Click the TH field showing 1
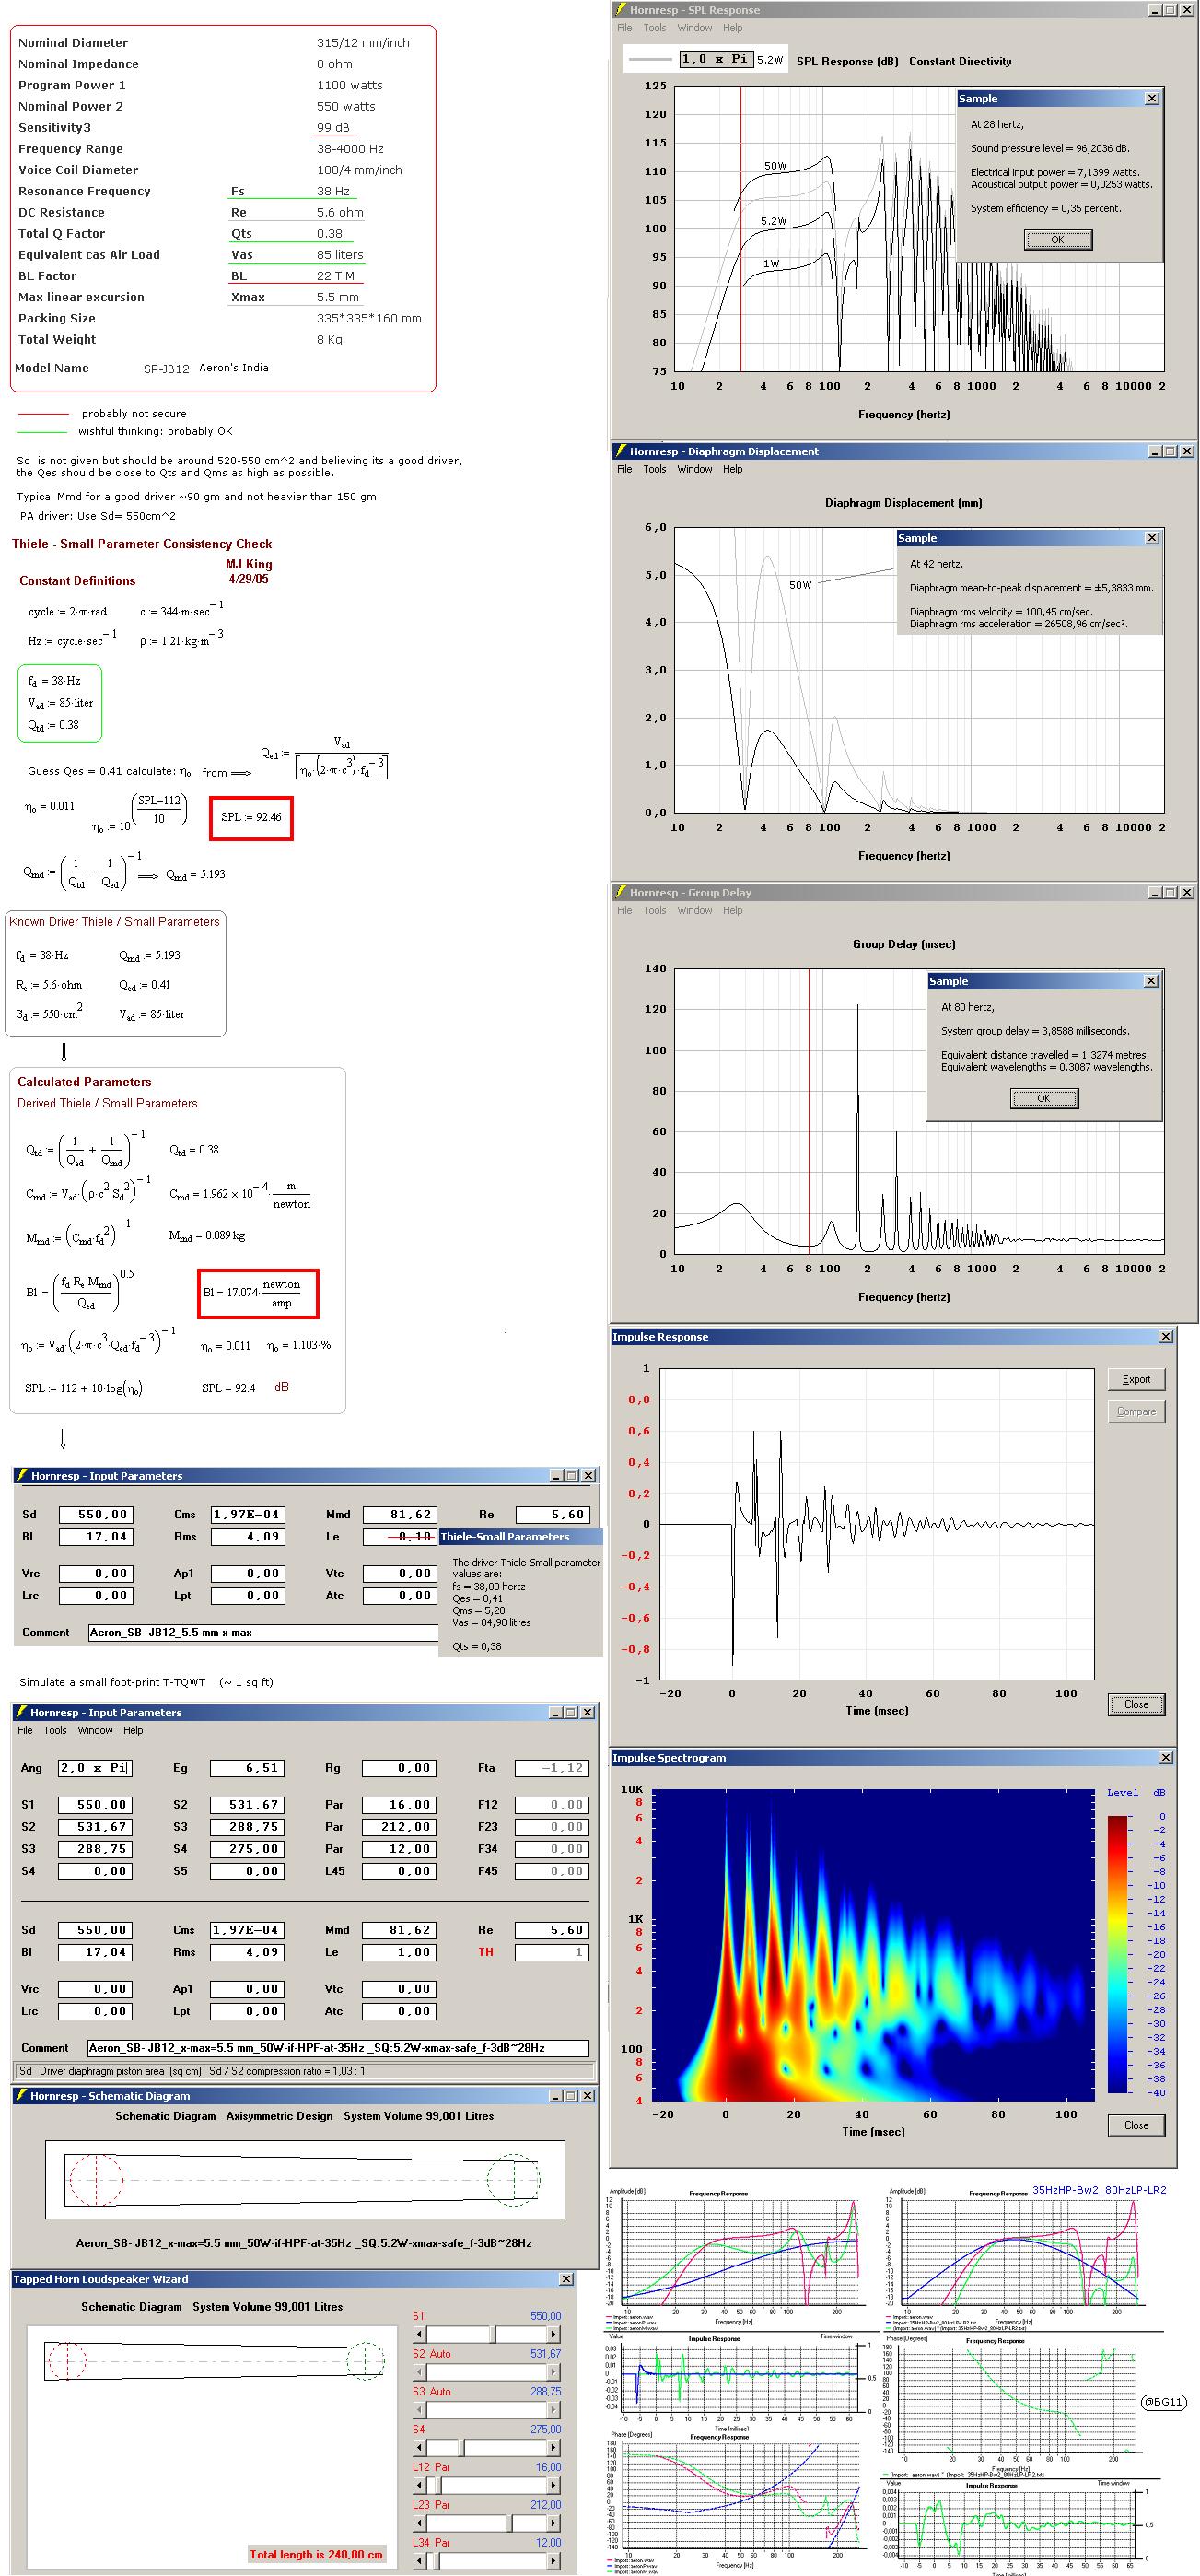This screenshot has width=1200, height=2576. (552, 1952)
